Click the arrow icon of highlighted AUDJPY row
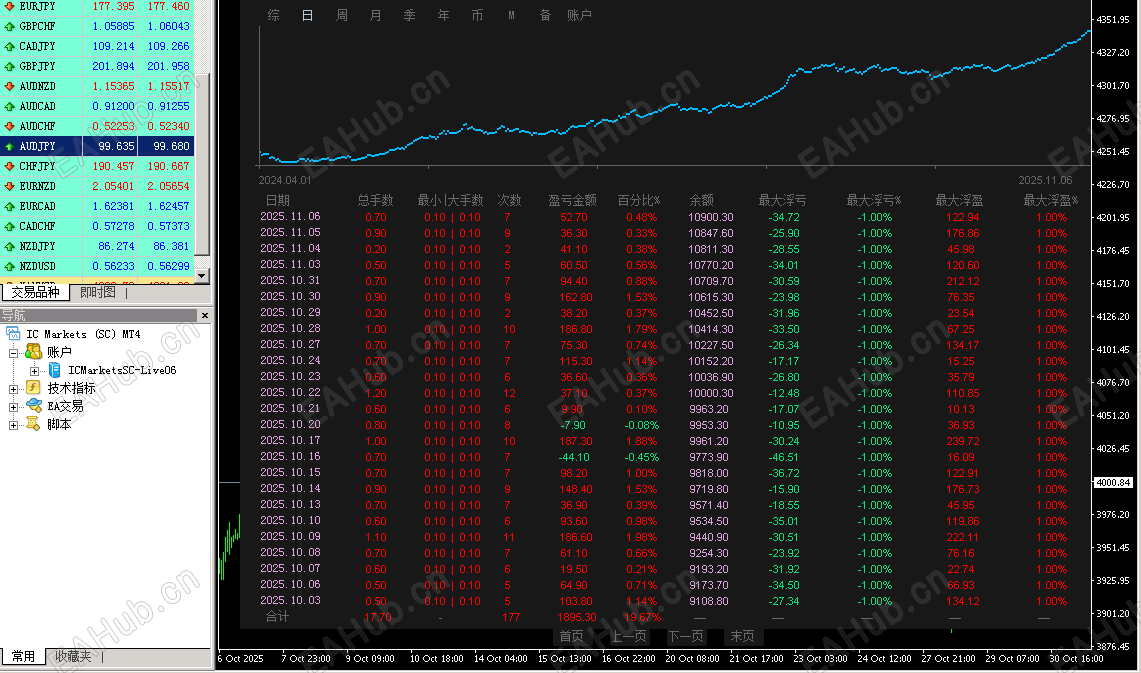This screenshot has width=1141, height=673. pyautogui.click(x=9, y=146)
